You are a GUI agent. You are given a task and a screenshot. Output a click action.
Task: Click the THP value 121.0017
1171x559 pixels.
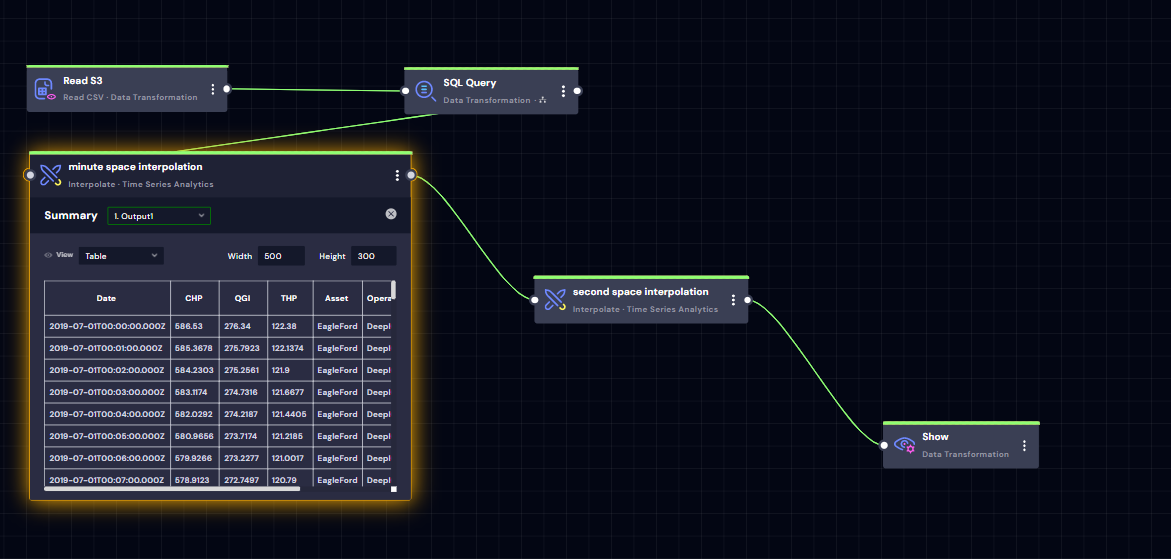tap(291, 458)
